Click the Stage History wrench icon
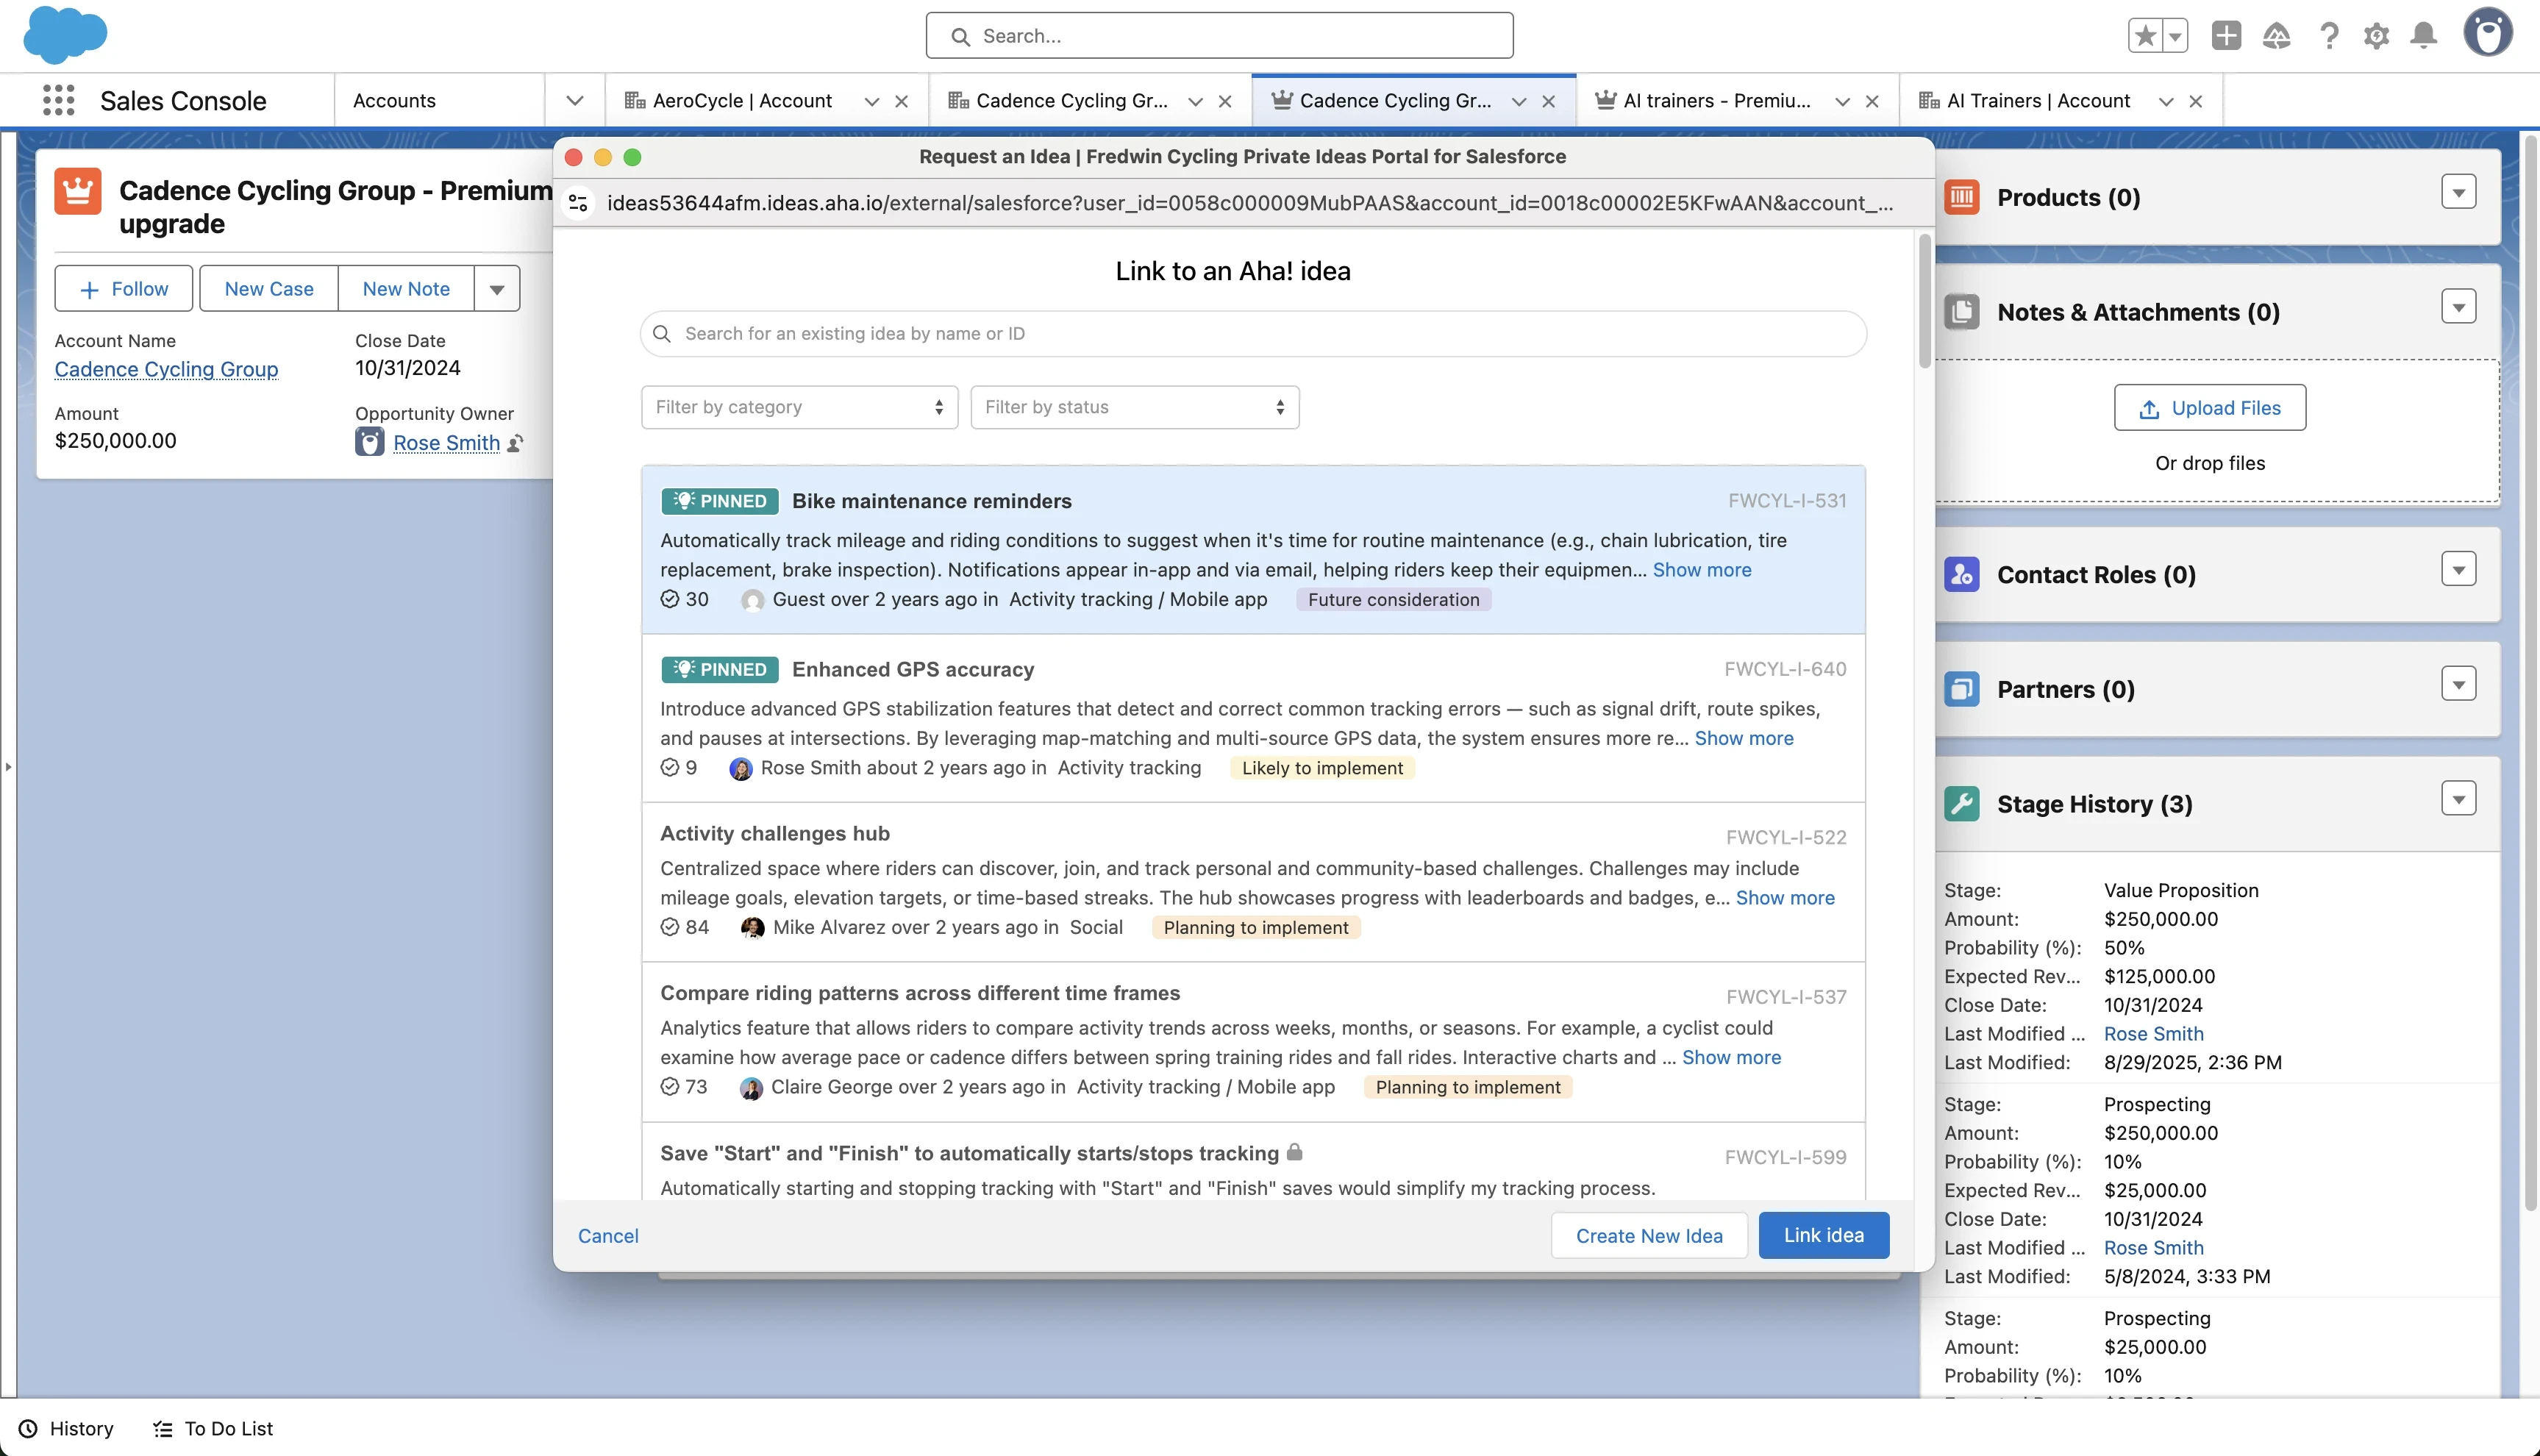The width and height of the screenshot is (2540, 1456). (x=1963, y=803)
